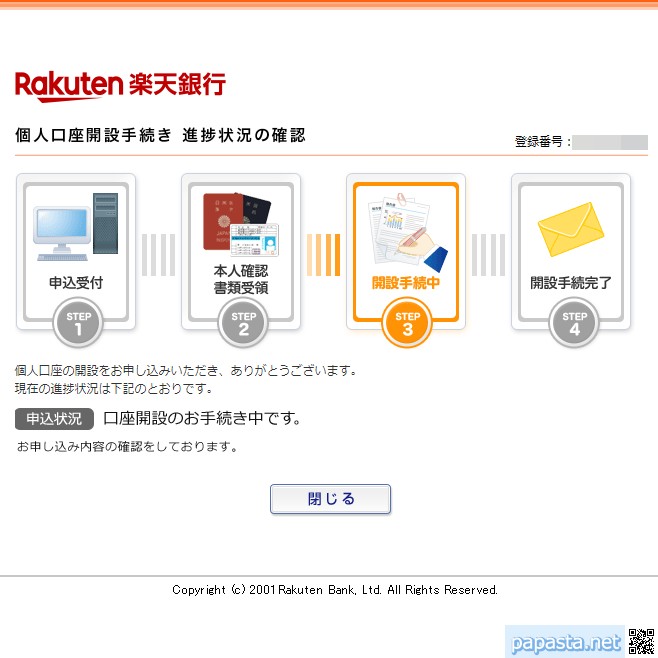
Task: Click the Rakuten 楽天銀行 logo
Action: [x=120, y=86]
